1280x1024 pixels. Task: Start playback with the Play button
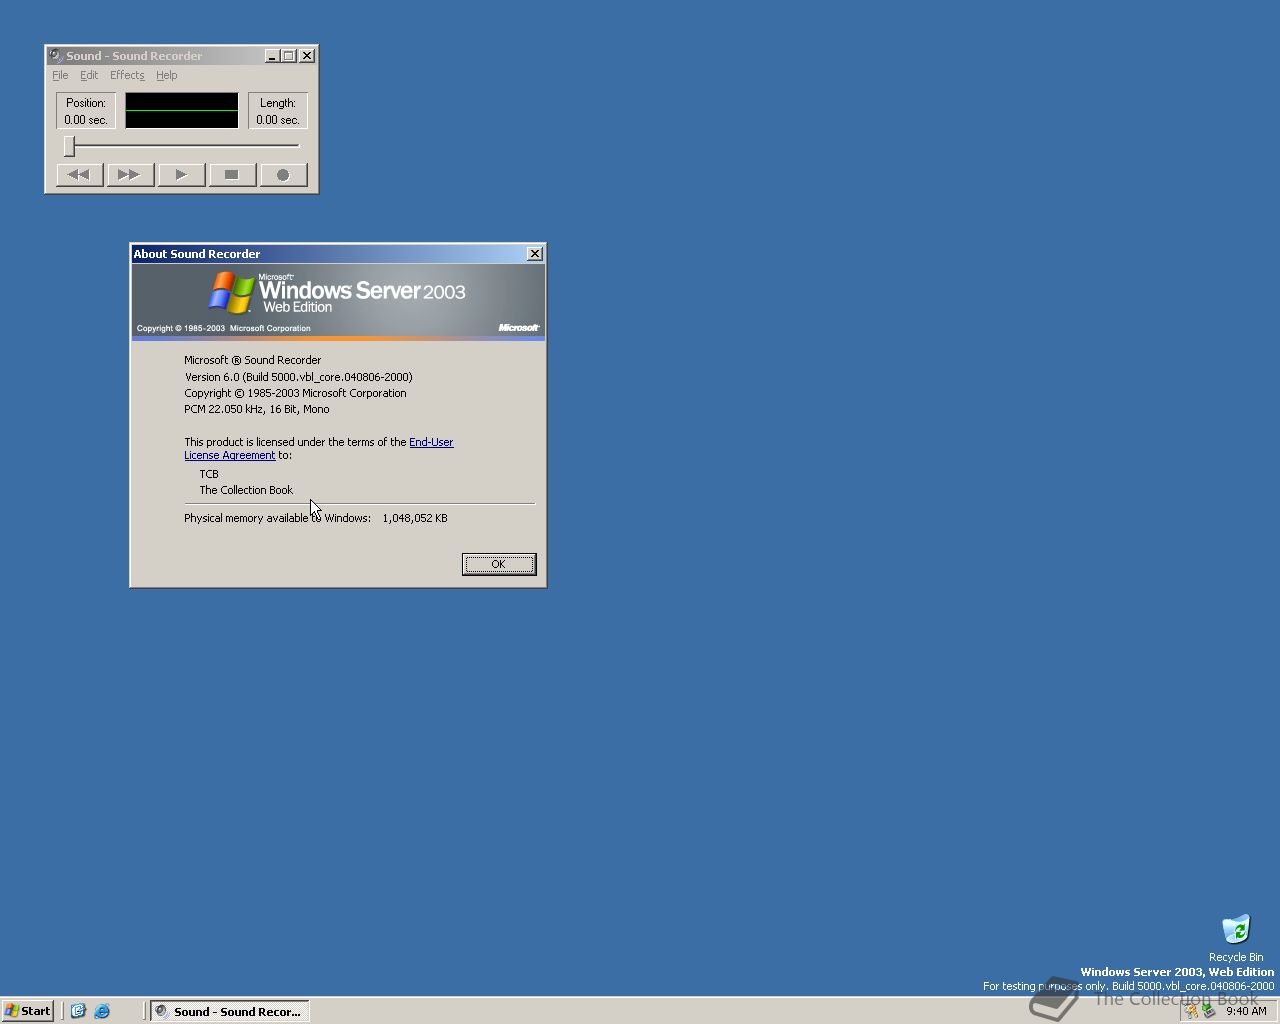181,175
